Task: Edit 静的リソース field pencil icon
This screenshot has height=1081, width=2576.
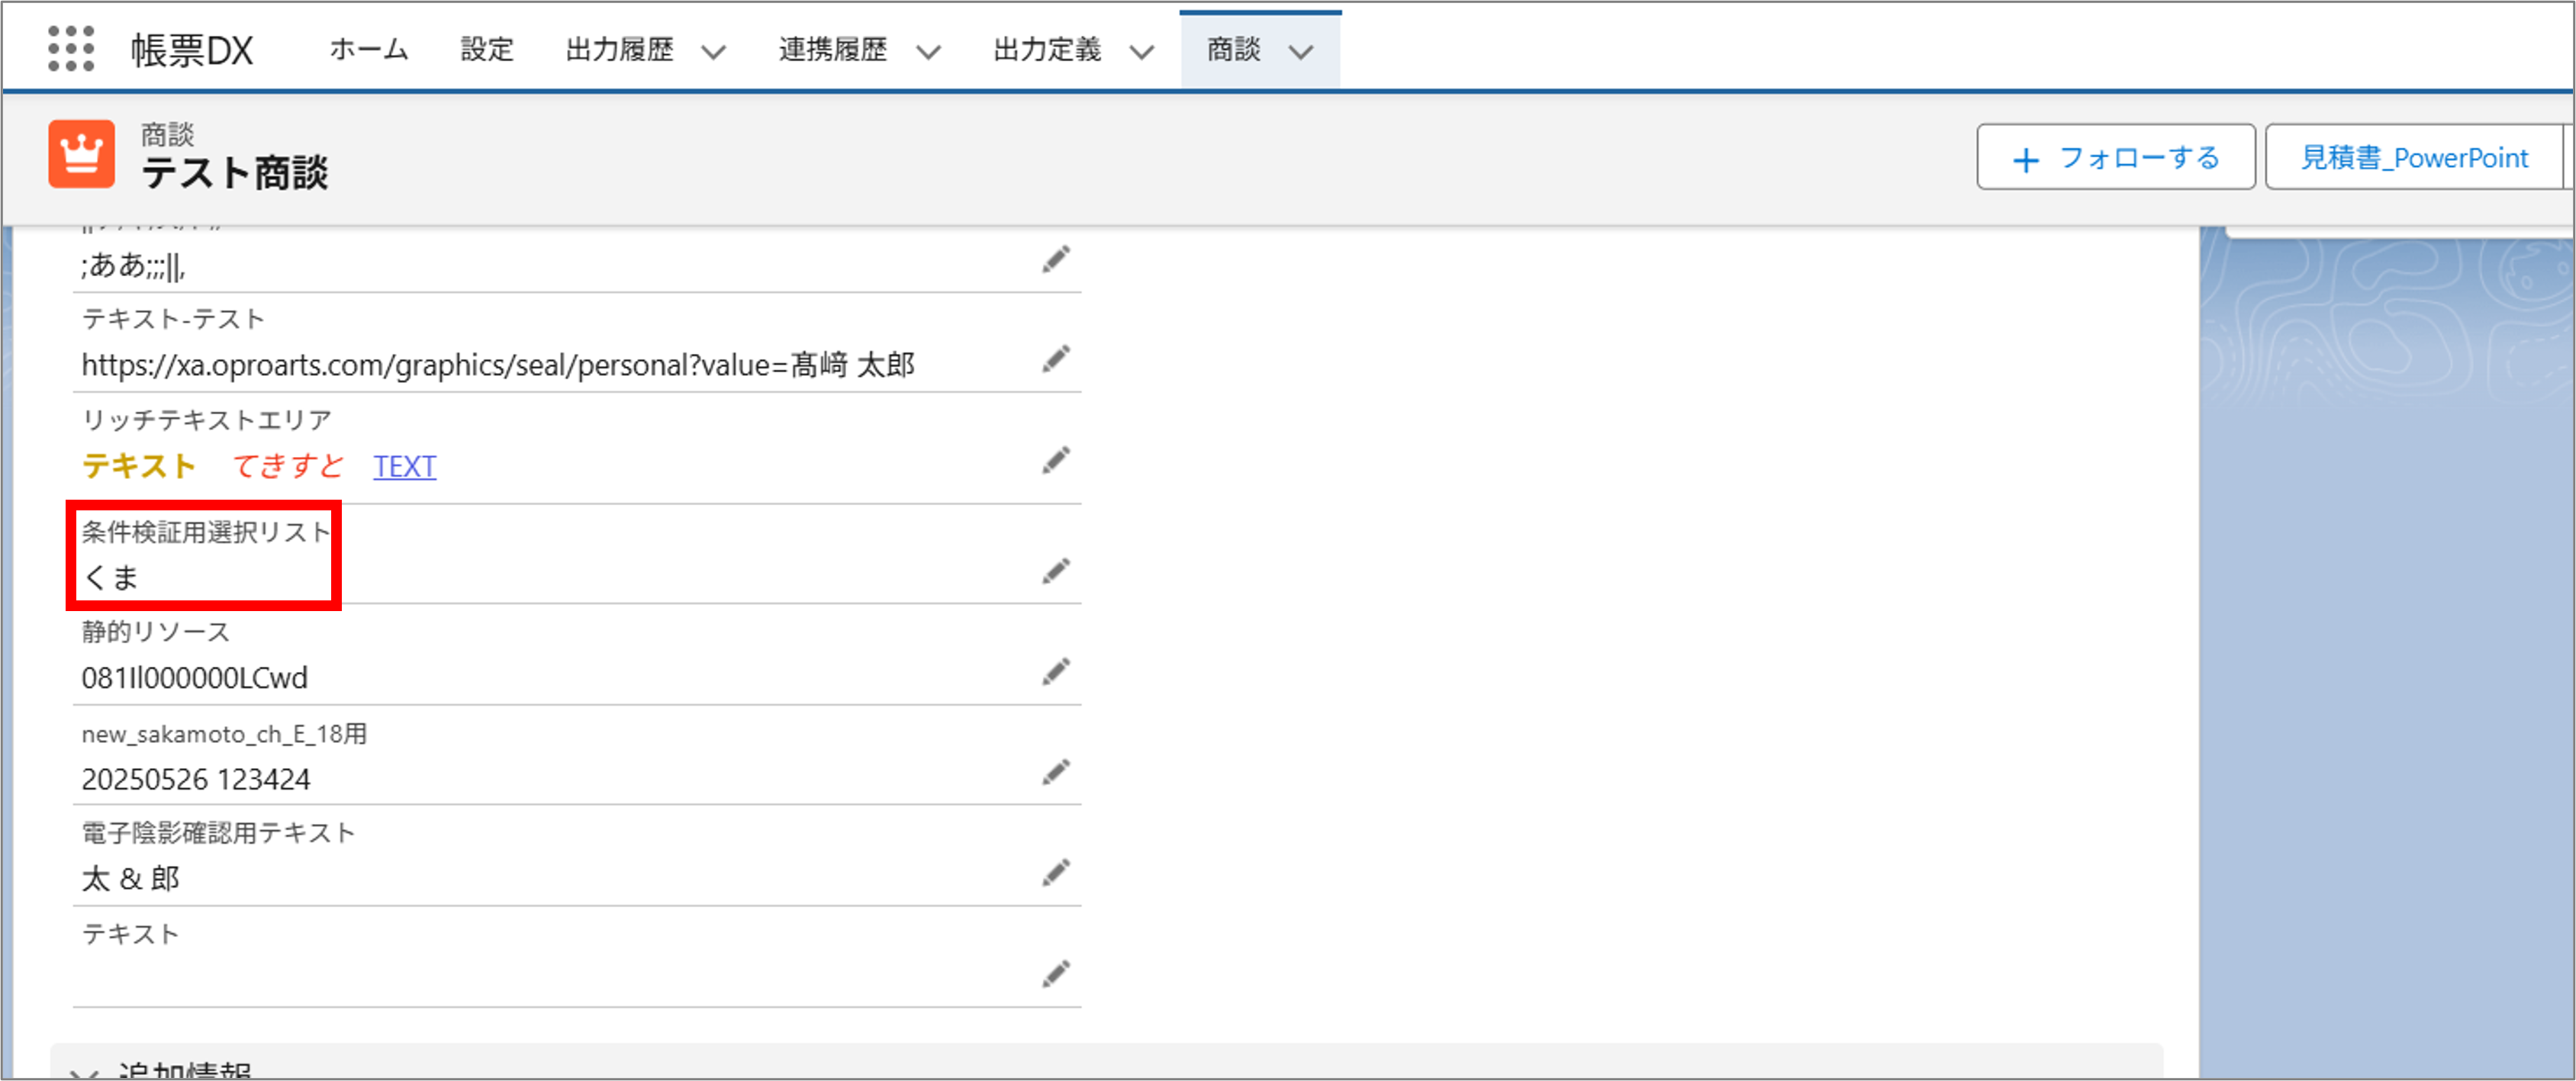Action: (x=1055, y=672)
